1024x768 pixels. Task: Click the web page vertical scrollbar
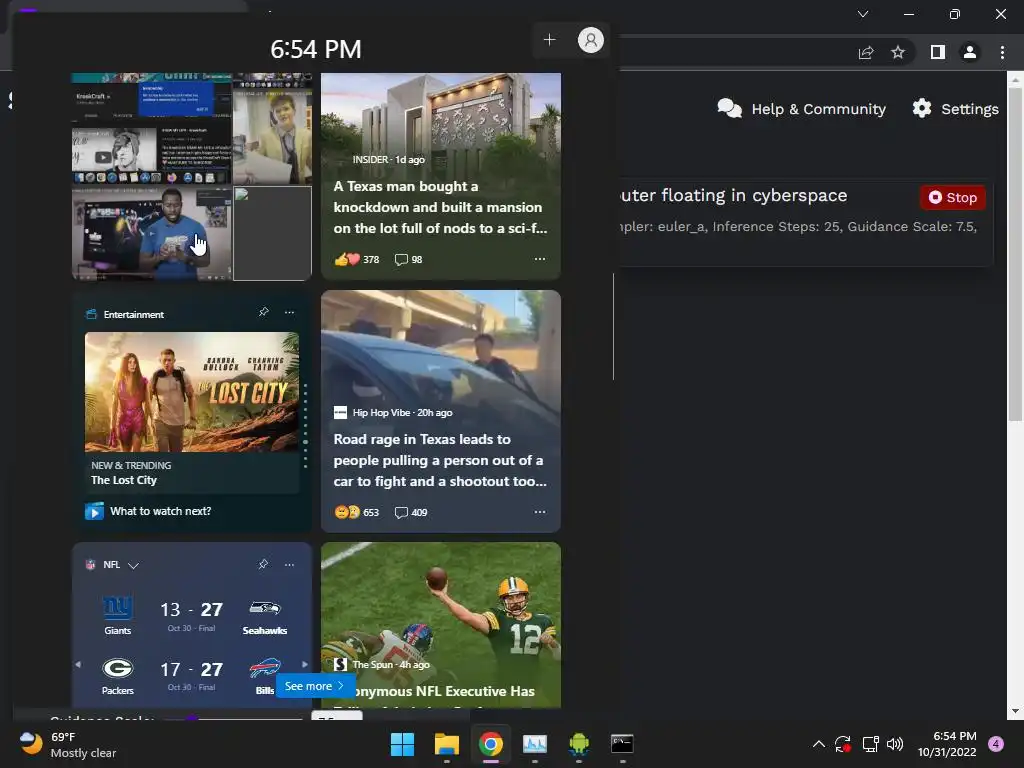tap(1015, 255)
